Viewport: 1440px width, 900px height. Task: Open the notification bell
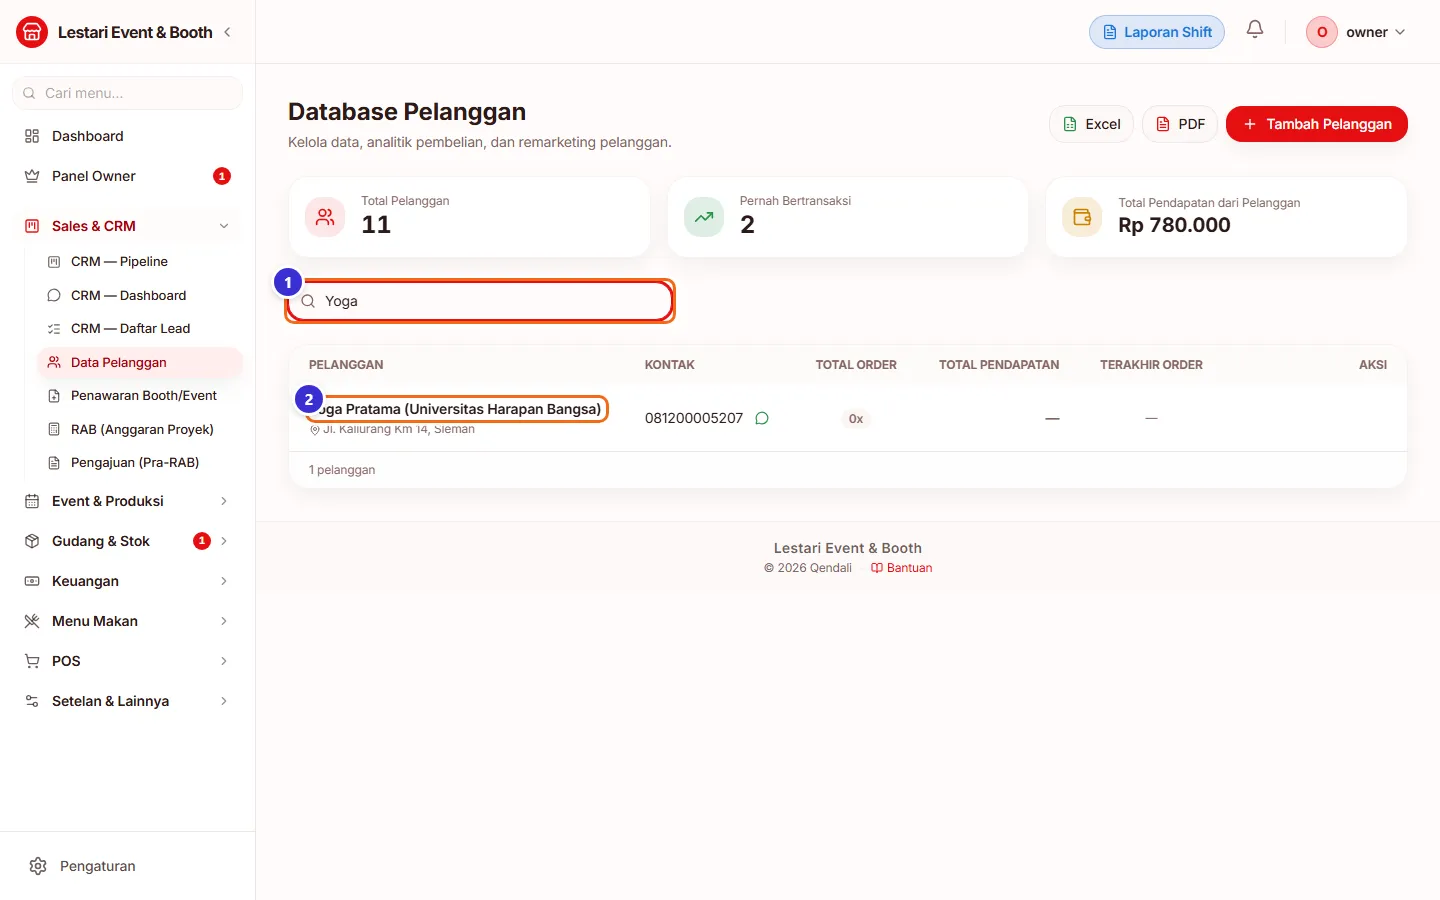coord(1255,30)
